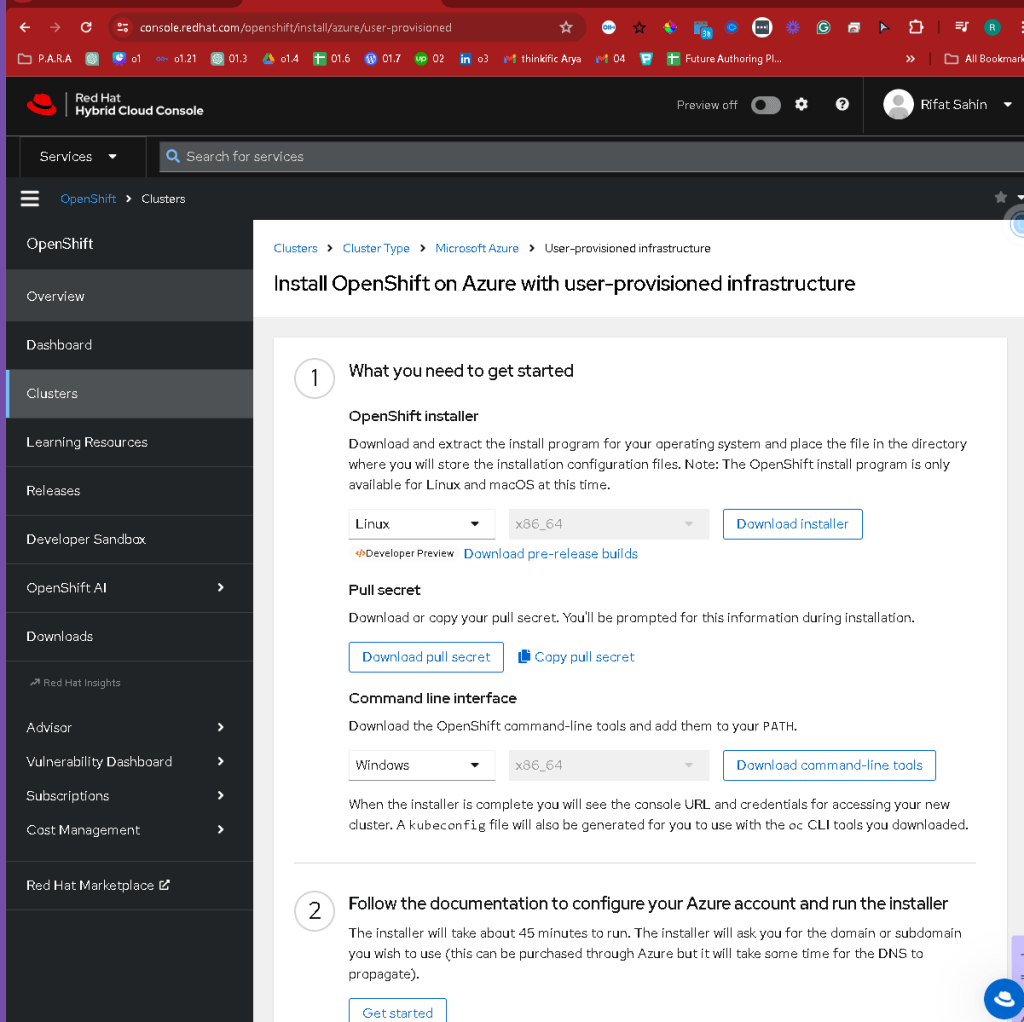Open the chat support bubble icon
Screen dimensions: 1024x1022
1005,998
